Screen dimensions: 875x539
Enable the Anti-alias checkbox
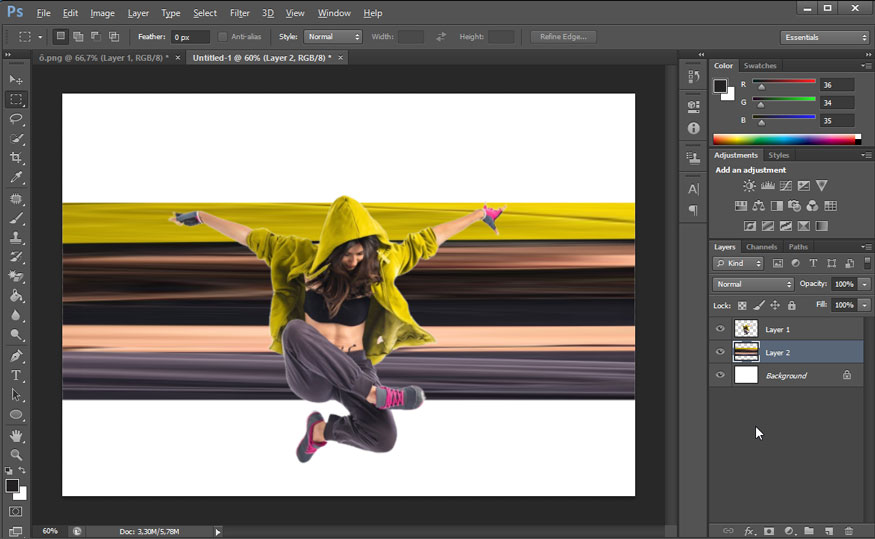click(223, 37)
